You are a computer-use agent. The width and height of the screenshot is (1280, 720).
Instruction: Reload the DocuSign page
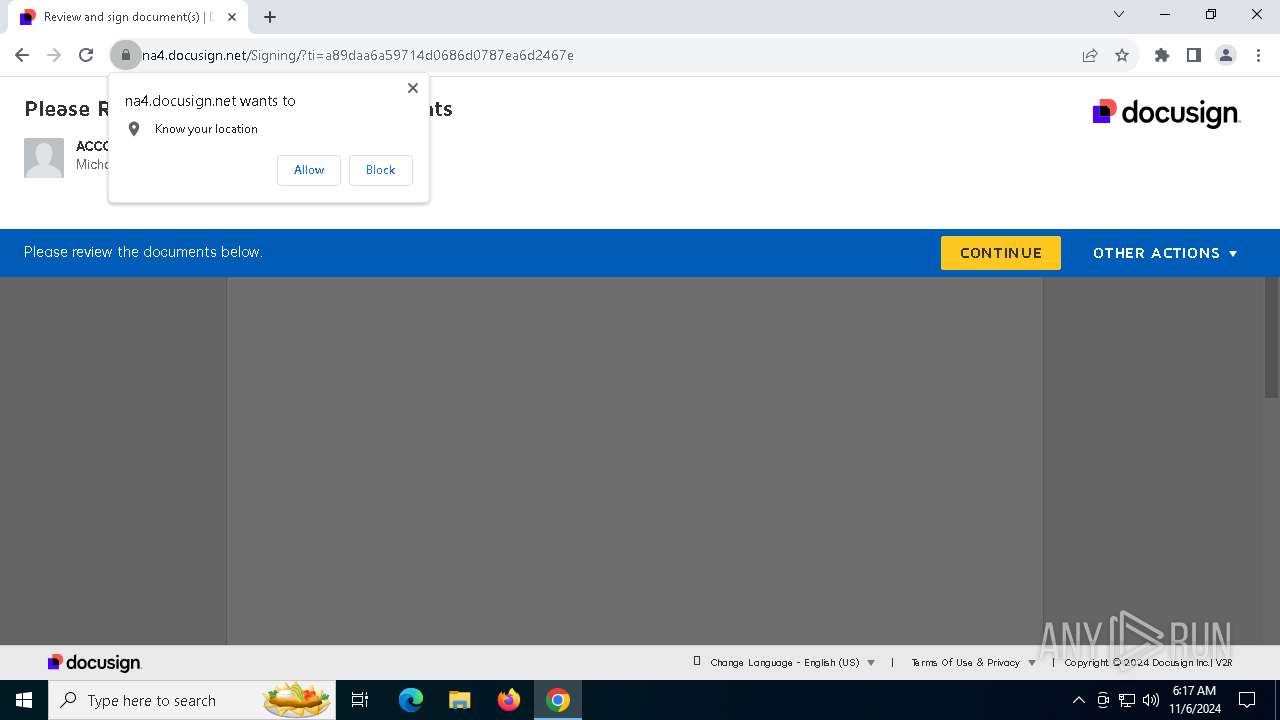tap(86, 55)
